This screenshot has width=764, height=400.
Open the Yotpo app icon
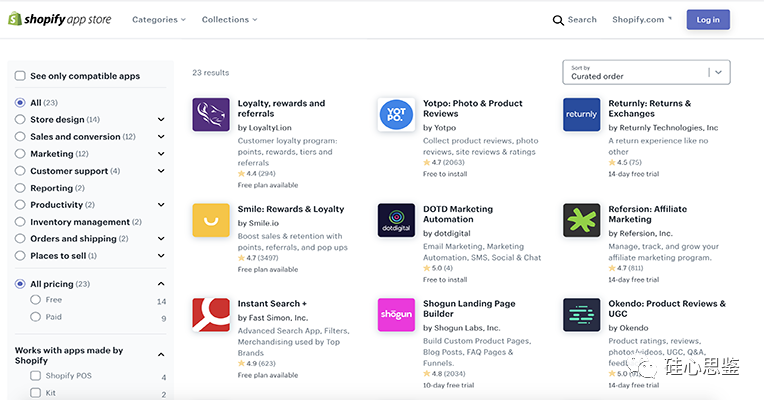(x=396, y=115)
